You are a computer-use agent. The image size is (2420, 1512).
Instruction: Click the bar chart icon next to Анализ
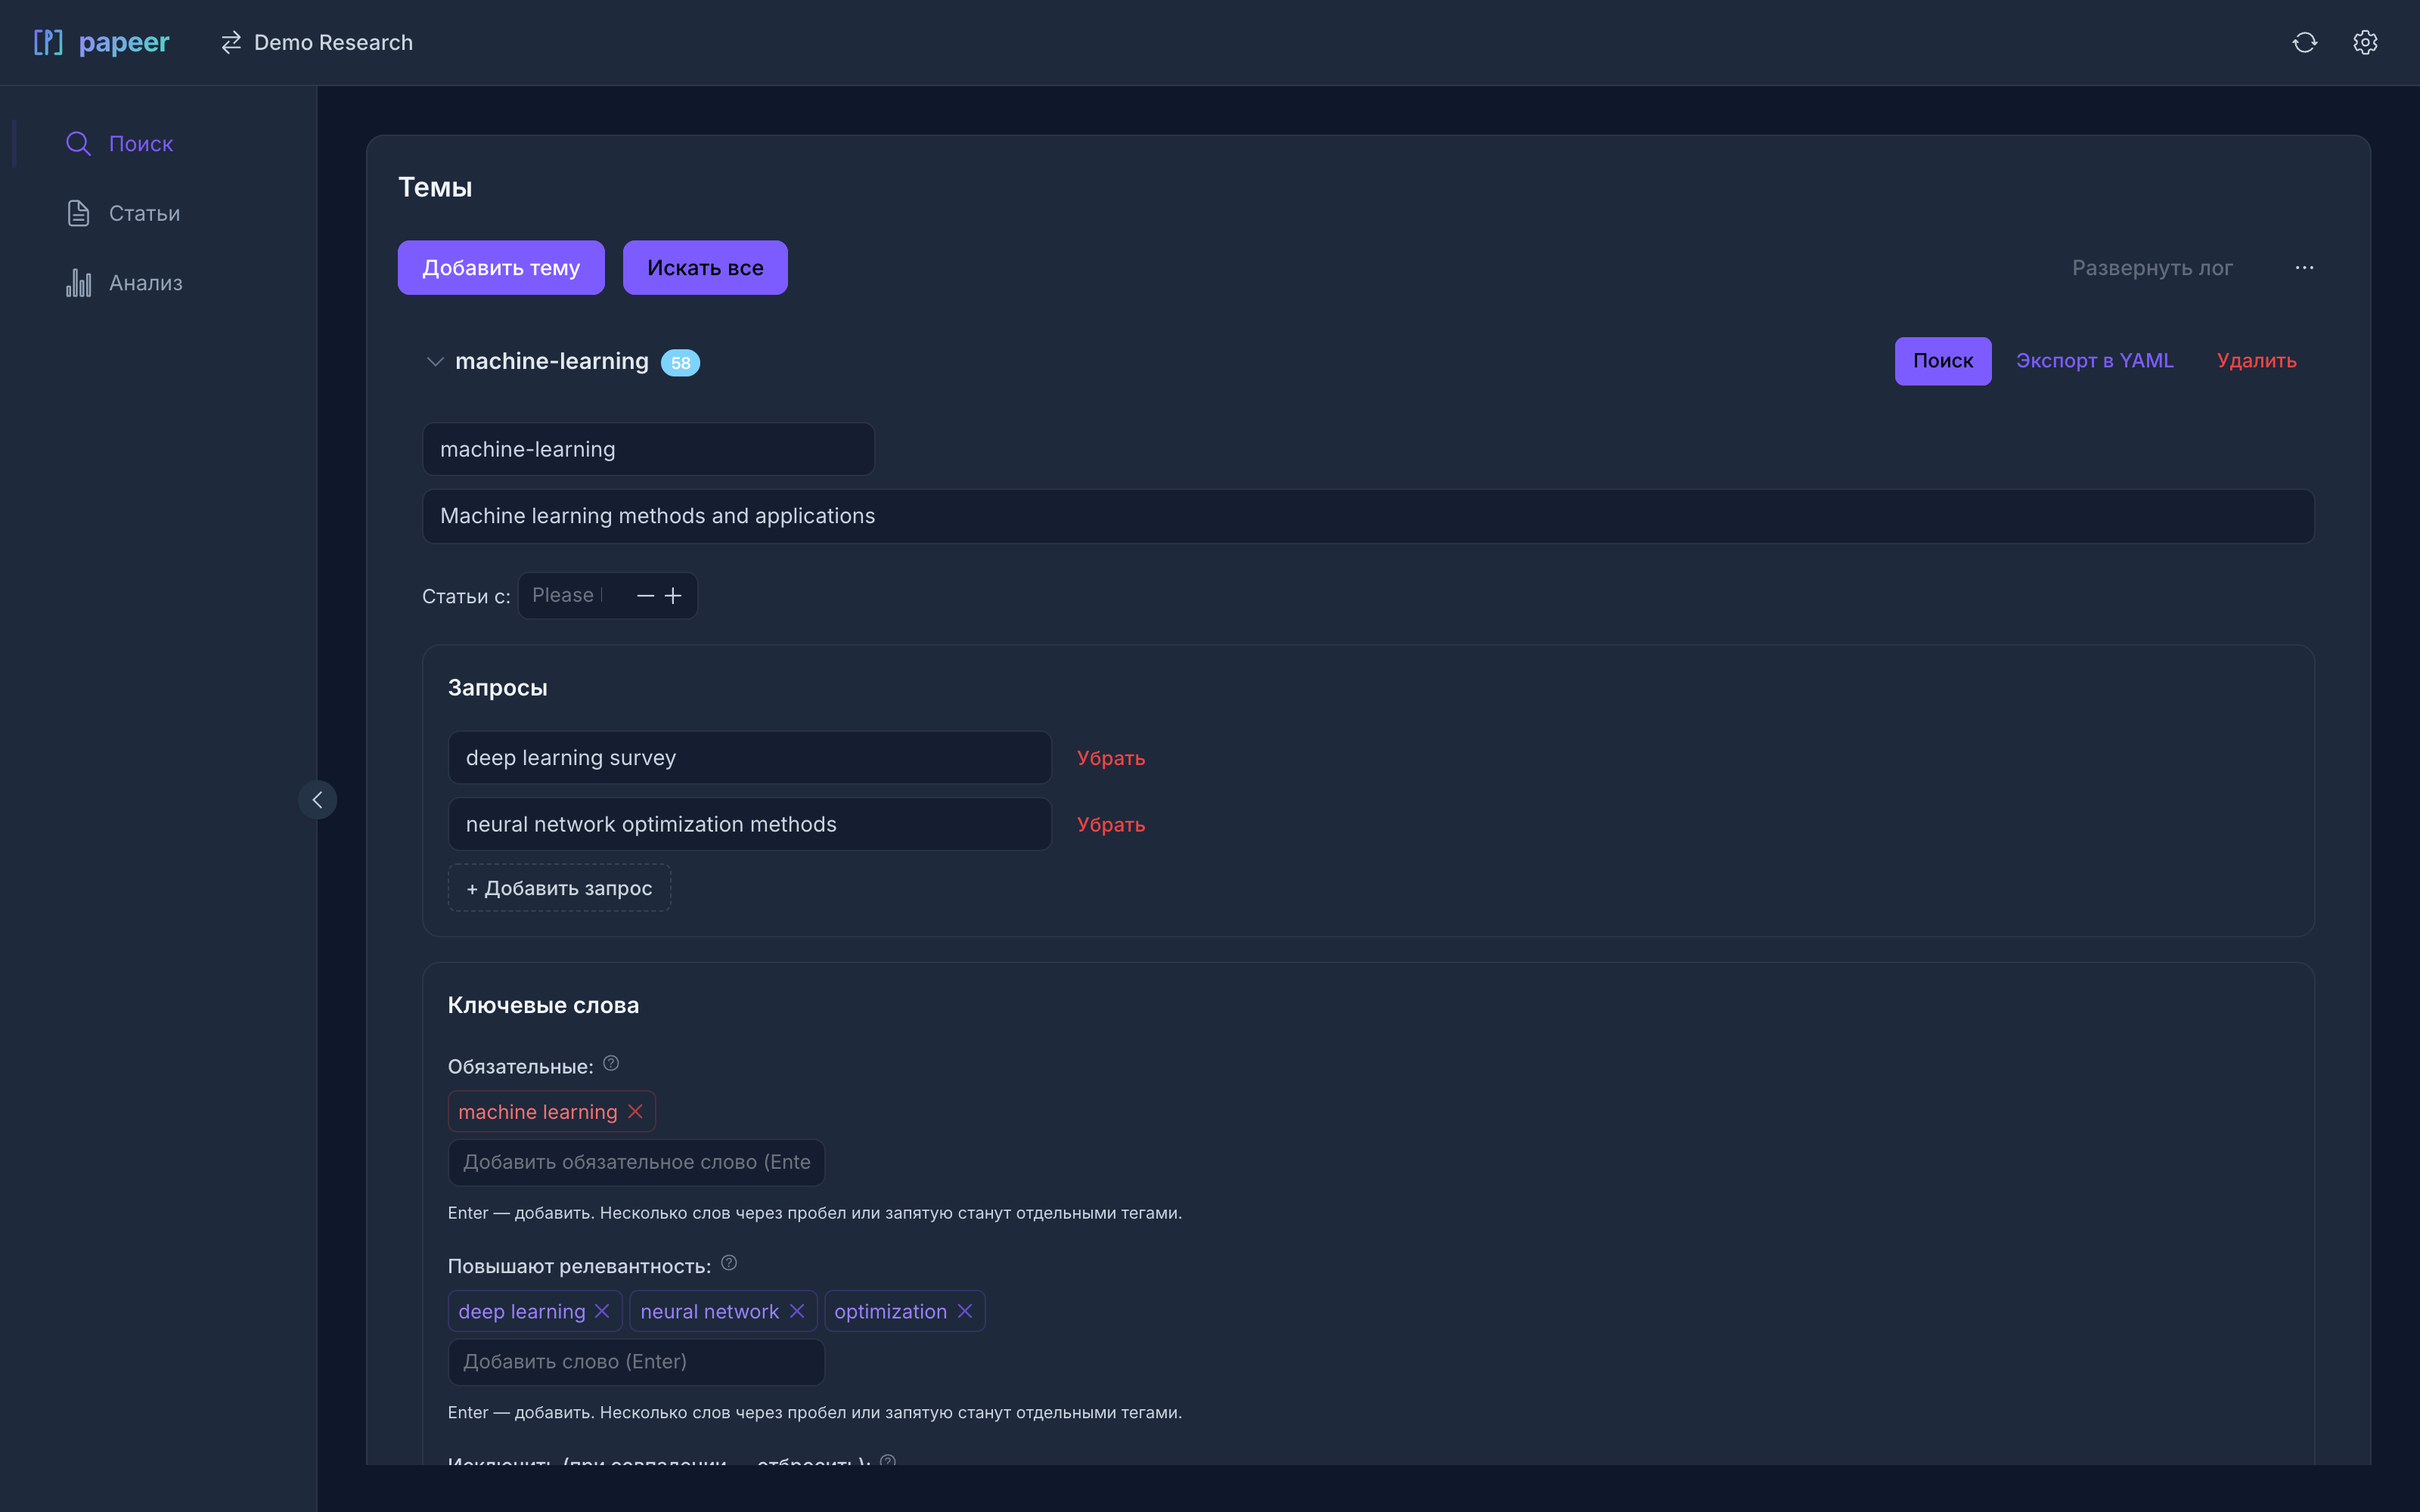78,283
